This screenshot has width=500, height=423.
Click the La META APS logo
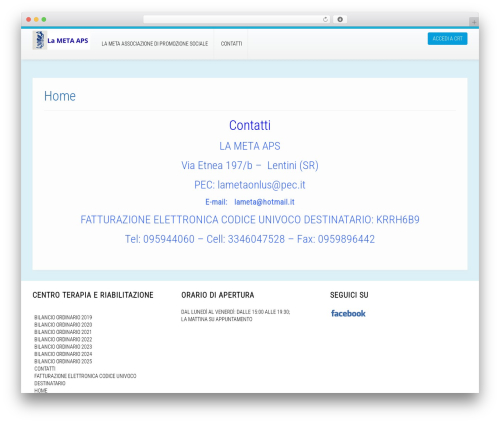(x=61, y=40)
